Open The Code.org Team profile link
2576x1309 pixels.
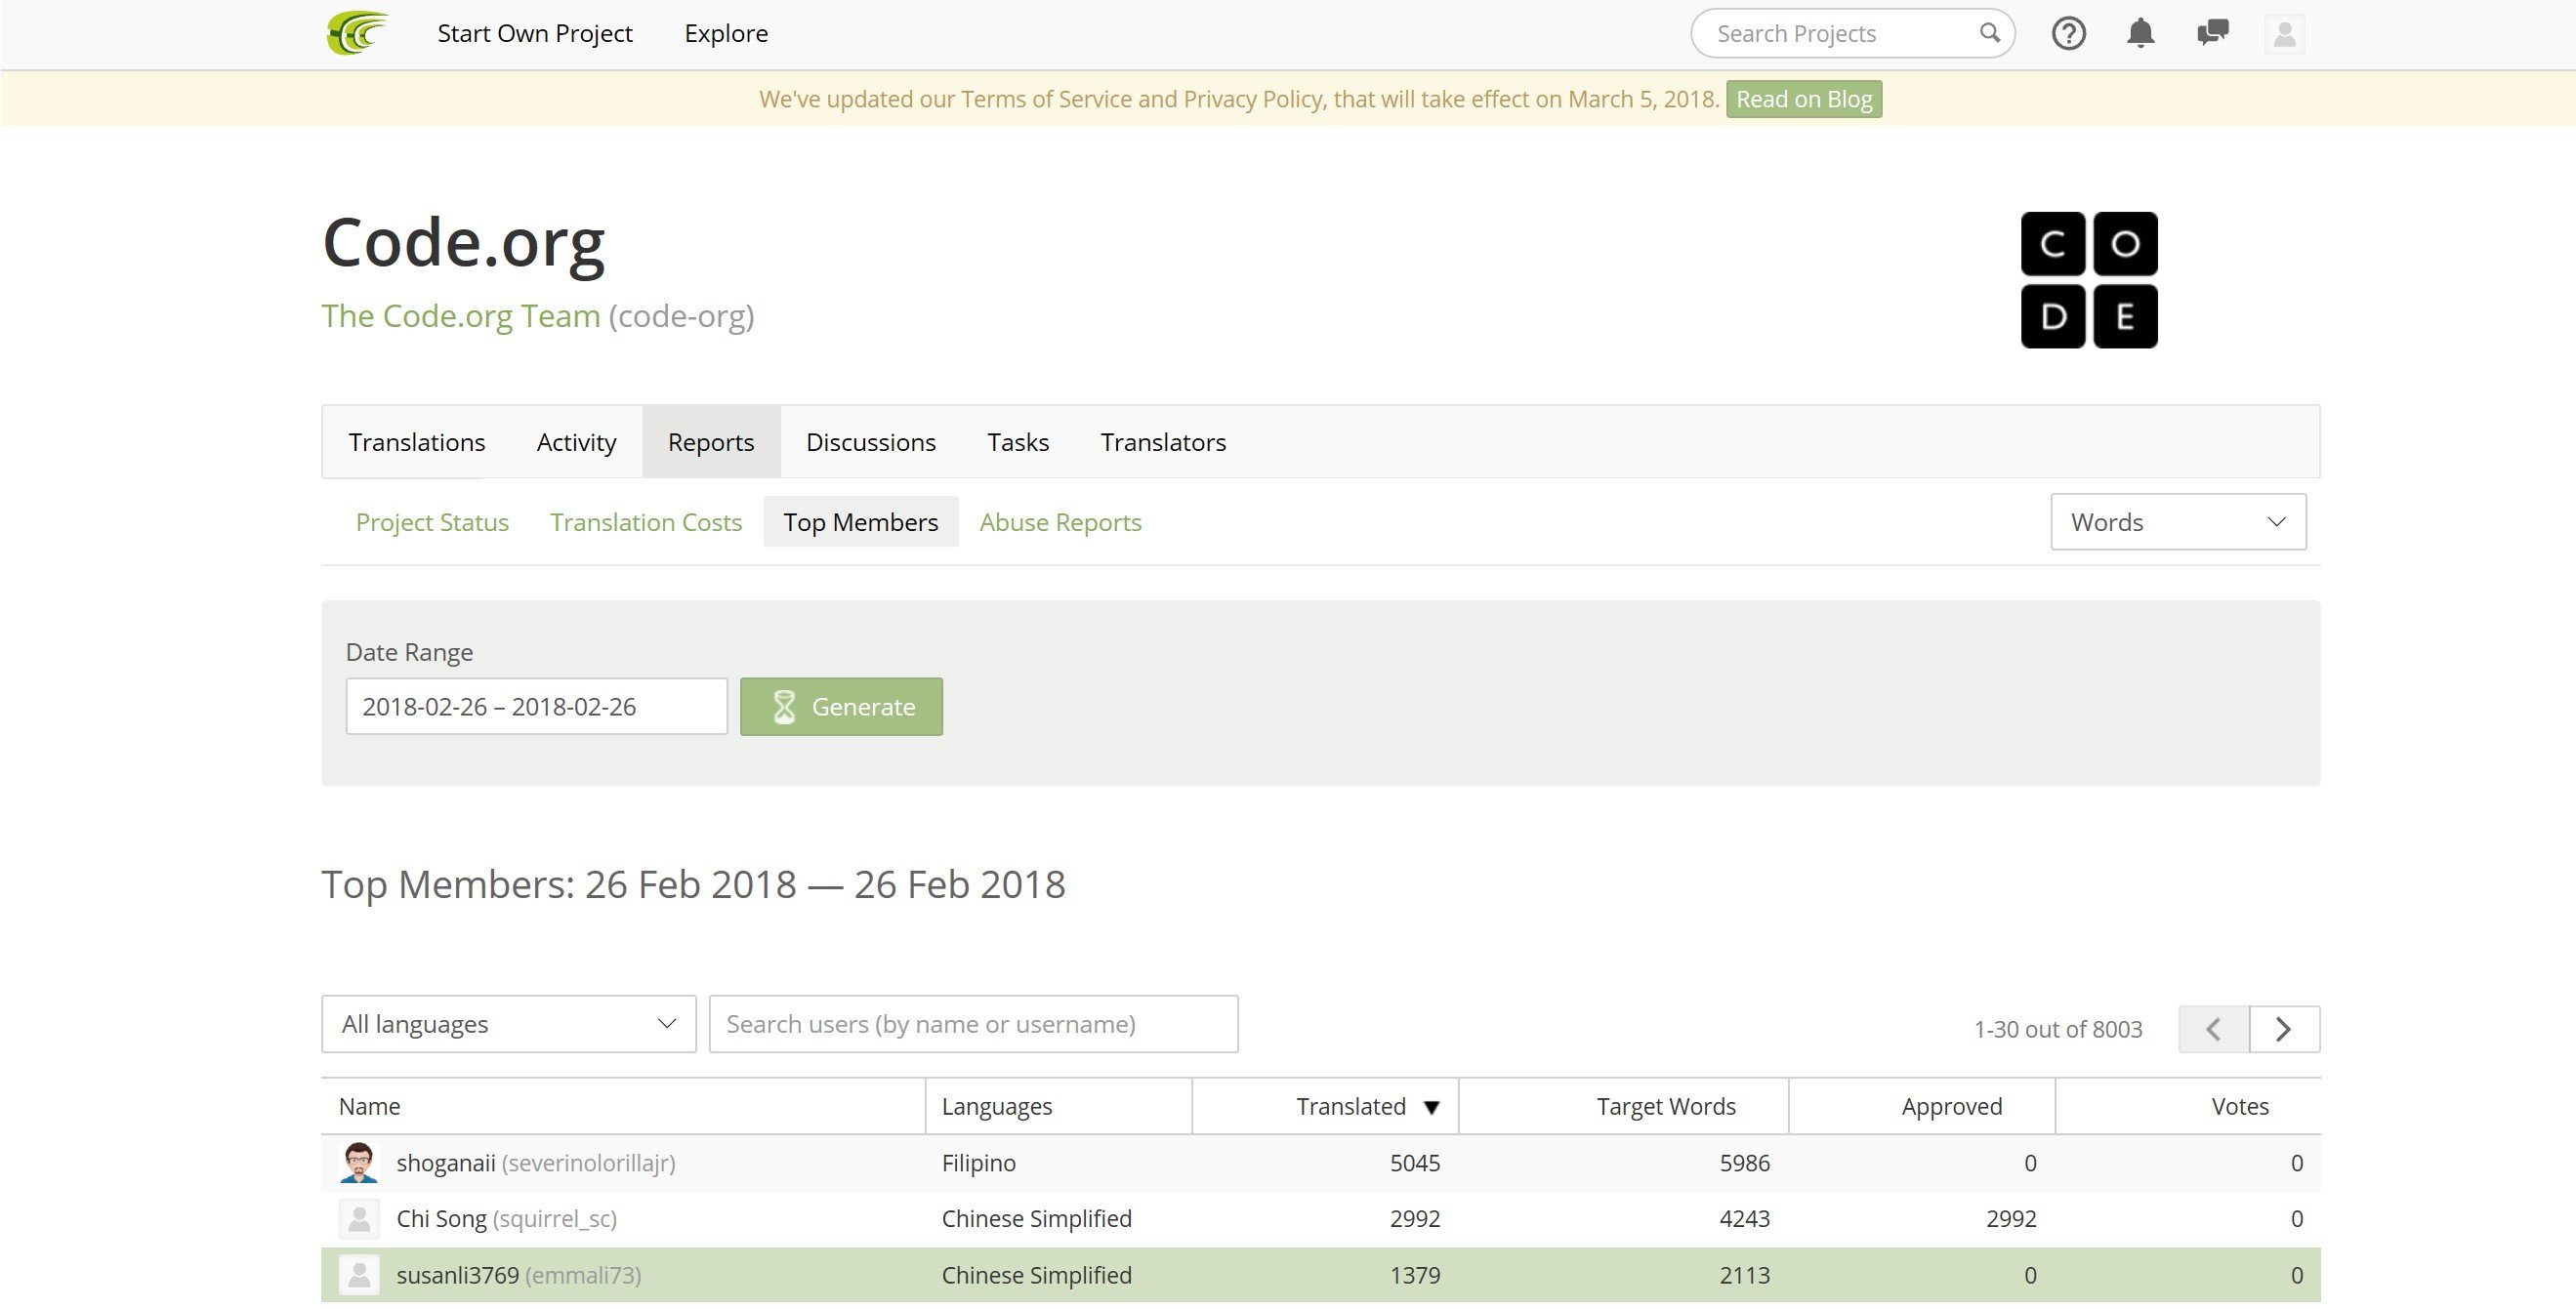coord(461,316)
